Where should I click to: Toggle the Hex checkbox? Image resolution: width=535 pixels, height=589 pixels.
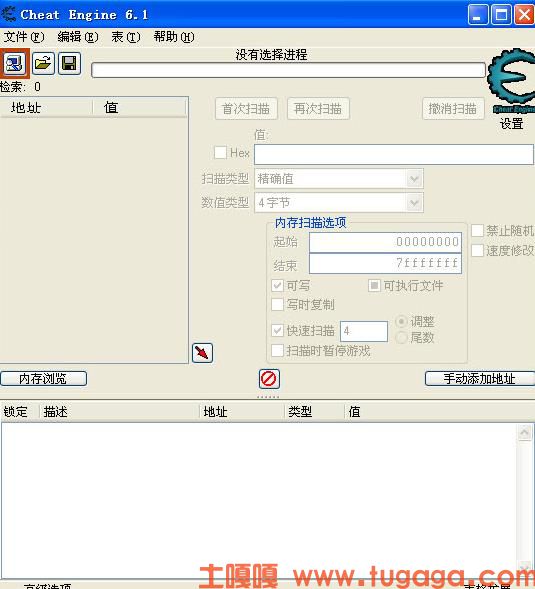coord(220,153)
